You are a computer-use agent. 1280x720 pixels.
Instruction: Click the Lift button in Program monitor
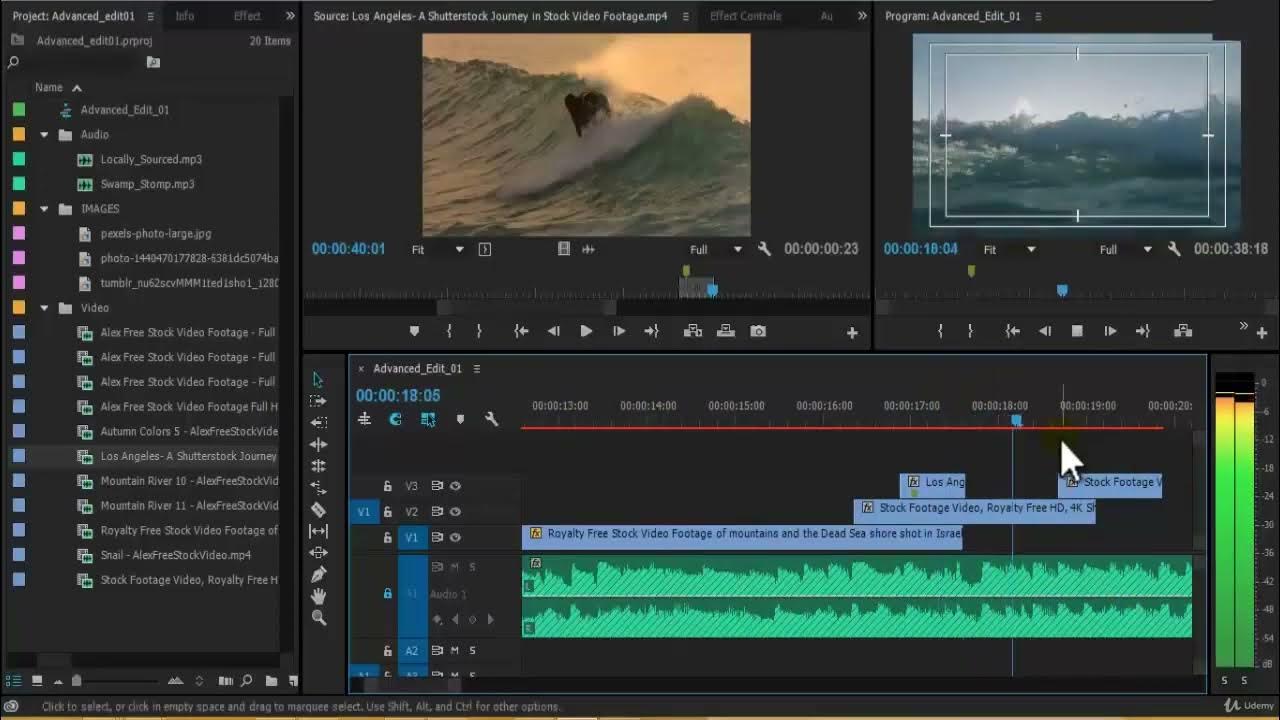click(1183, 331)
